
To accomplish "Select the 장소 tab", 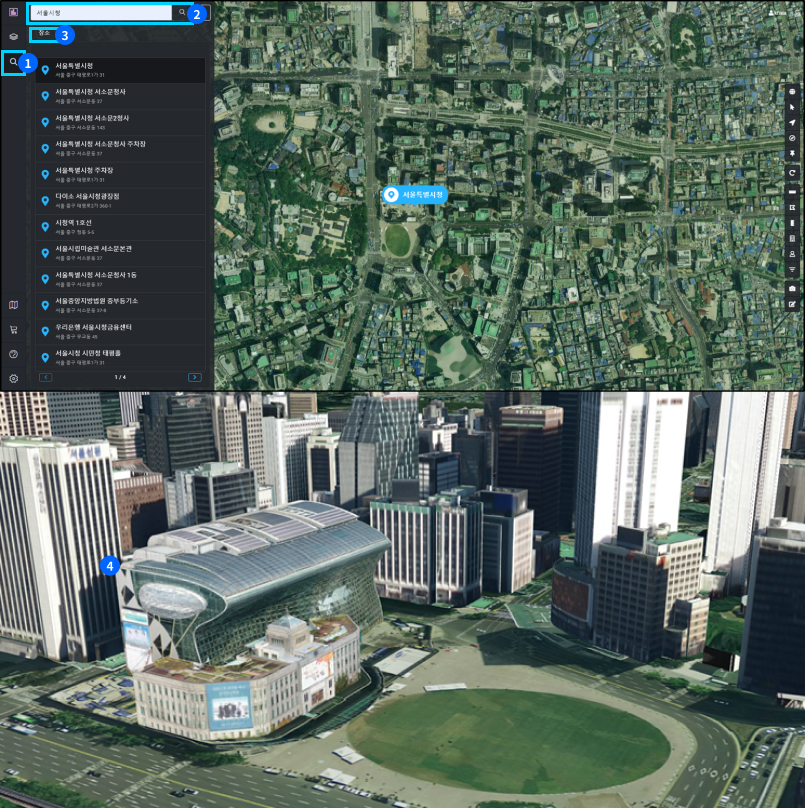I will (43, 33).
